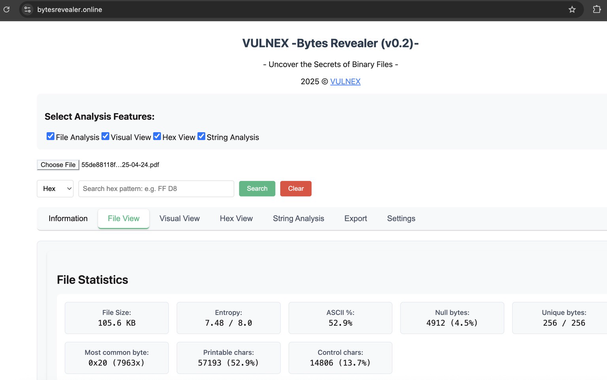The image size is (607, 380).
Task: Open the Export tab
Action: pyautogui.click(x=356, y=219)
